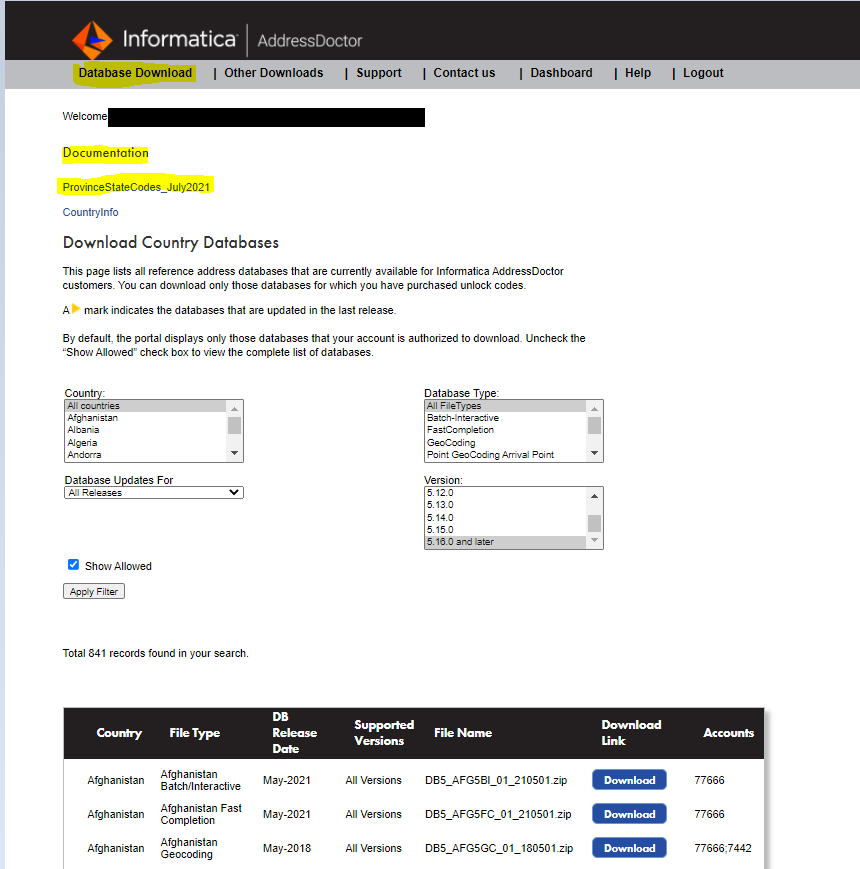Select Andorra in the Country list
Screen dimensions: 860x869
146,455
